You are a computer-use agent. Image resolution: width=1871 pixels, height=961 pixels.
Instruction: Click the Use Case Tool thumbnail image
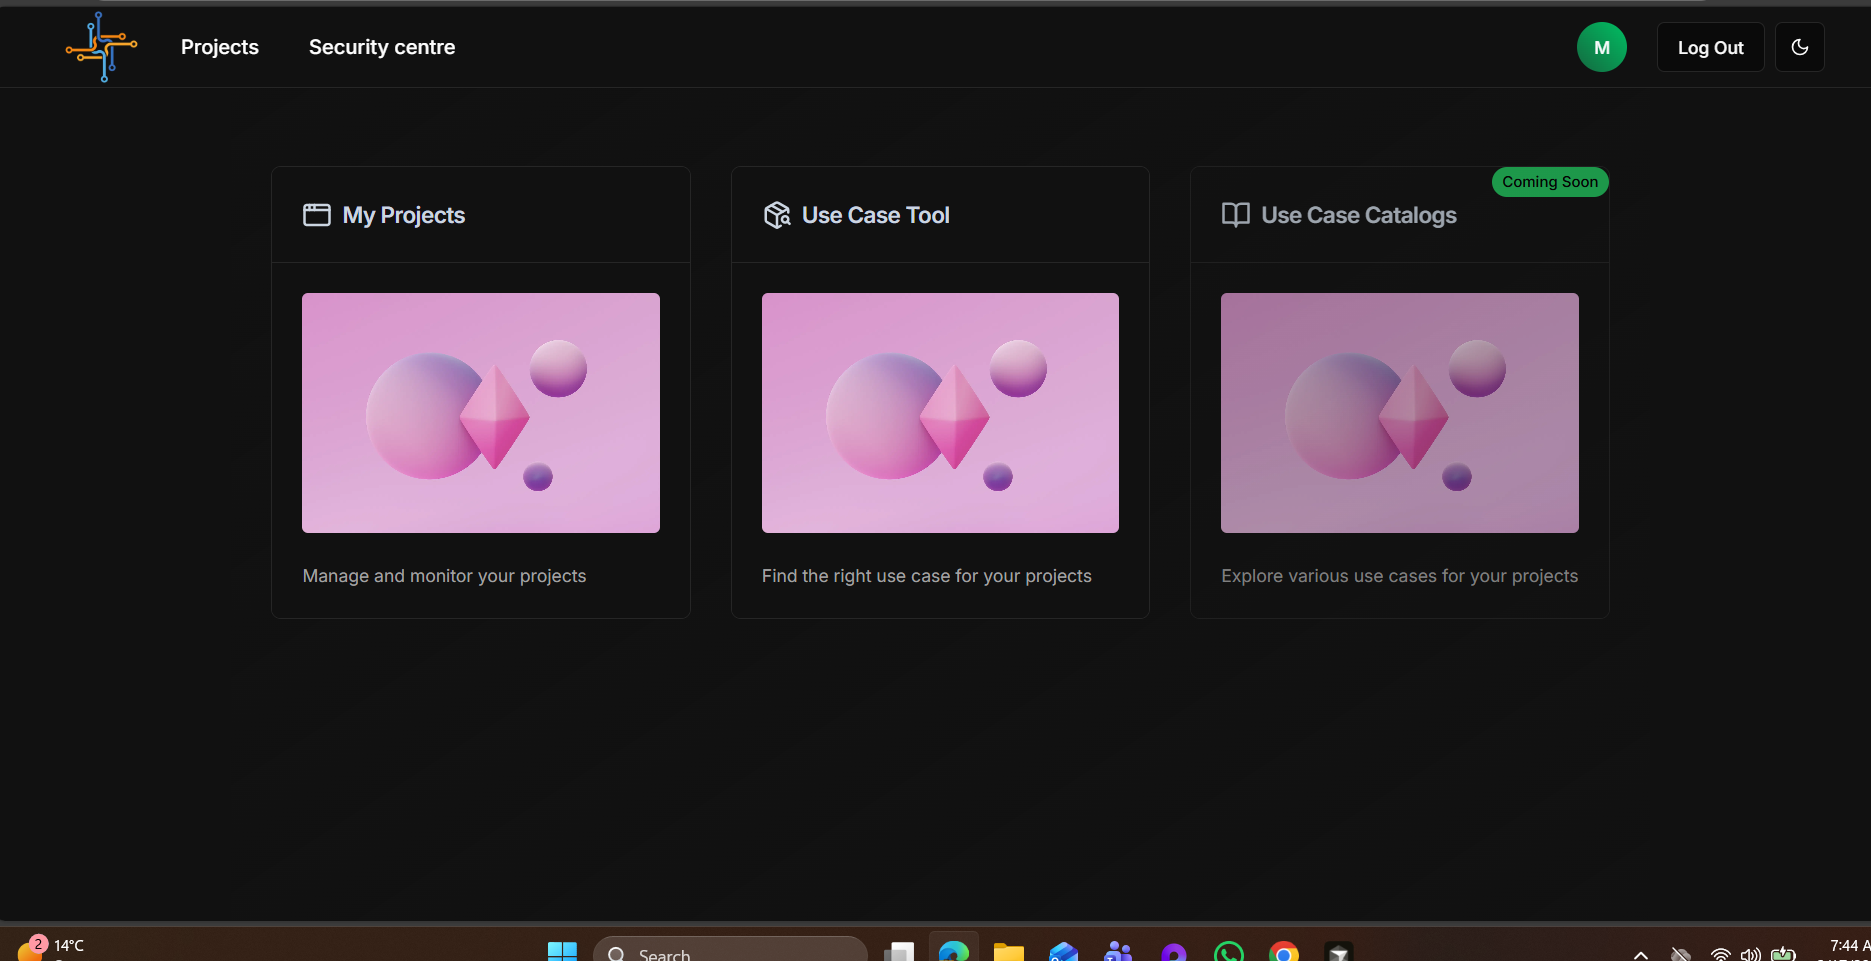coord(940,412)
